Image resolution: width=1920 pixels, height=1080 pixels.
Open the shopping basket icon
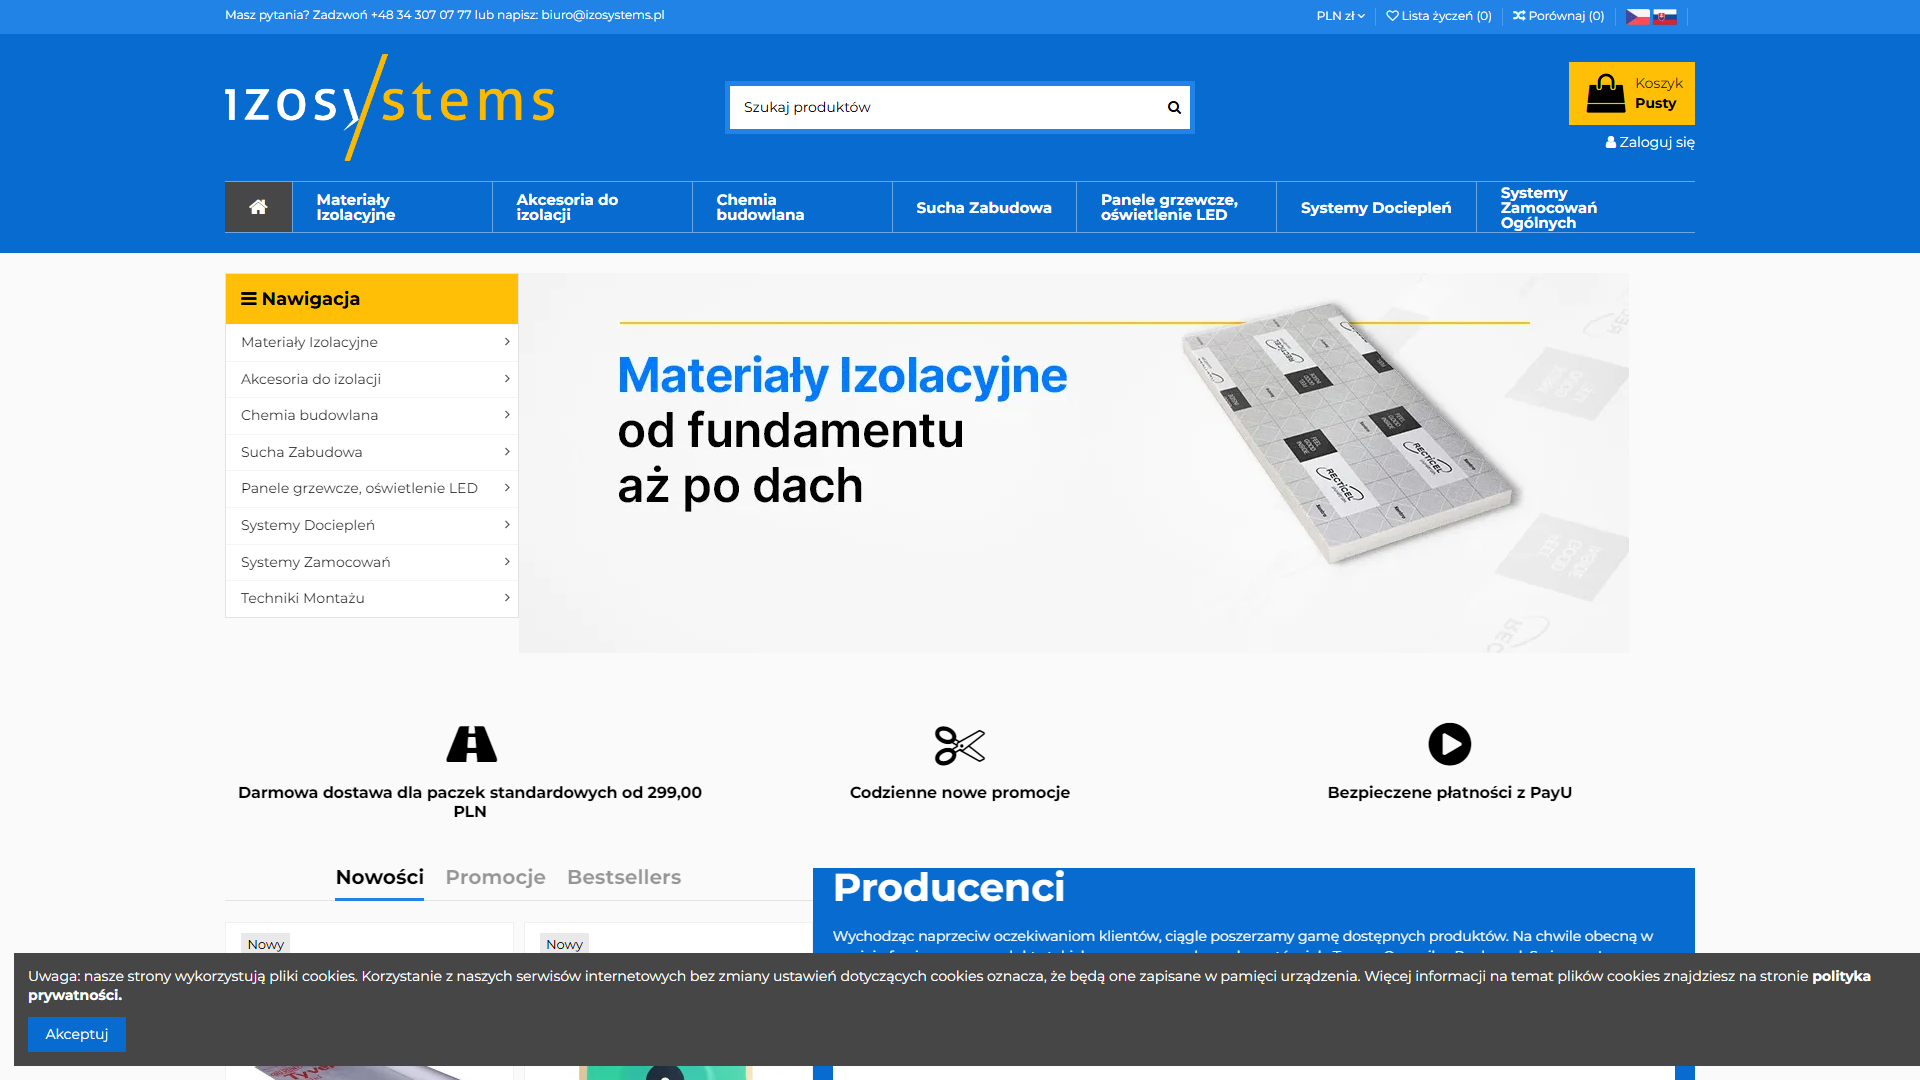pos(1606,94)
